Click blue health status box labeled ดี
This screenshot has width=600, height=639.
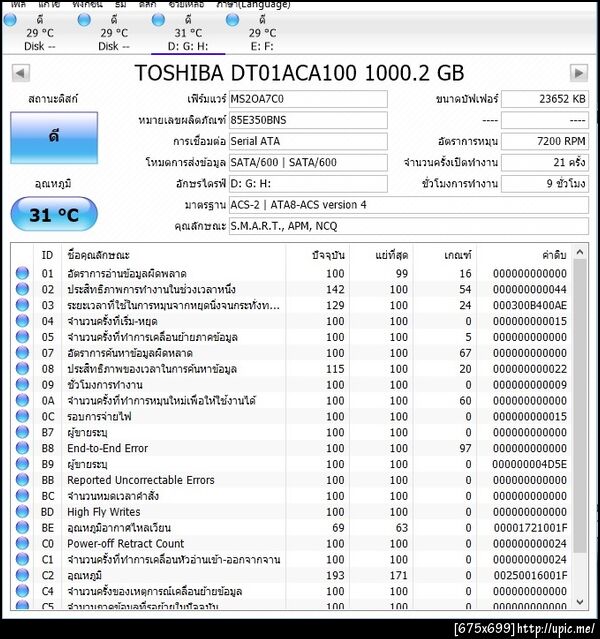click(54, 138)
